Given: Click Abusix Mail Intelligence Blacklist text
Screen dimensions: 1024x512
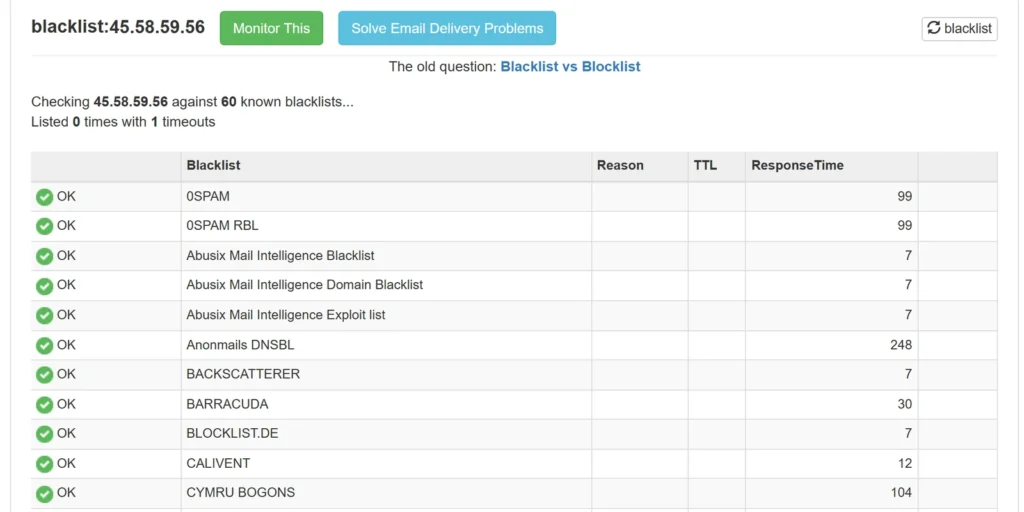Looking at the screenshot, I should click(x=280, y=255).
